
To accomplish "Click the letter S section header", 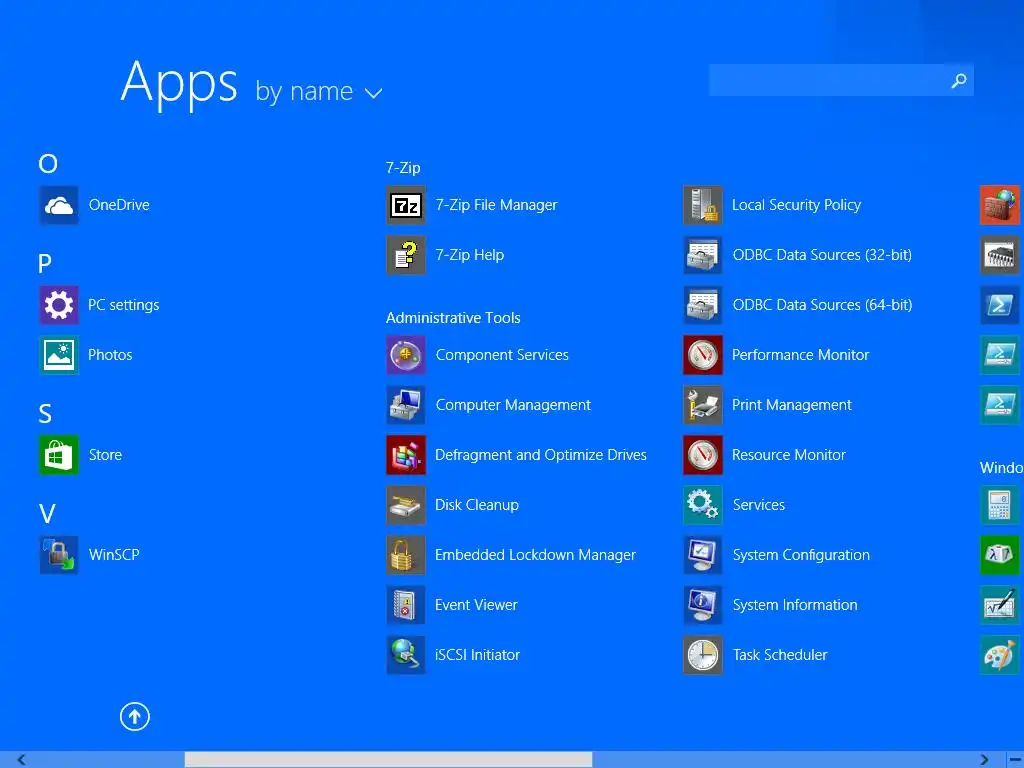I will coord(45,414).
